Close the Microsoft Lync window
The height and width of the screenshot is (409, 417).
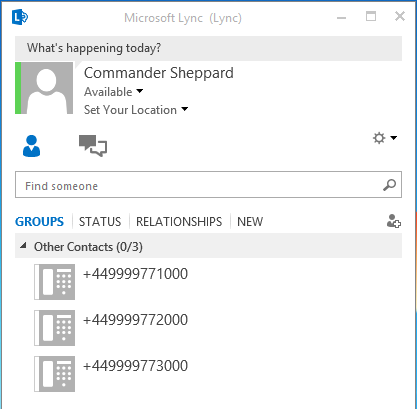click(400, 16)
